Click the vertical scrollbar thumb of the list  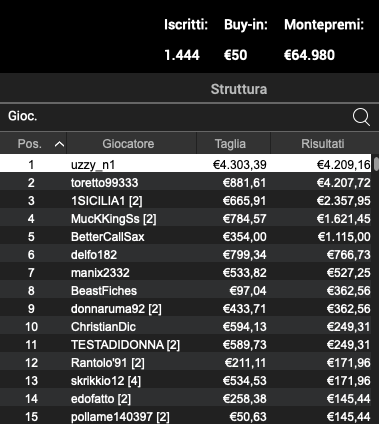(x=376, y=164)
